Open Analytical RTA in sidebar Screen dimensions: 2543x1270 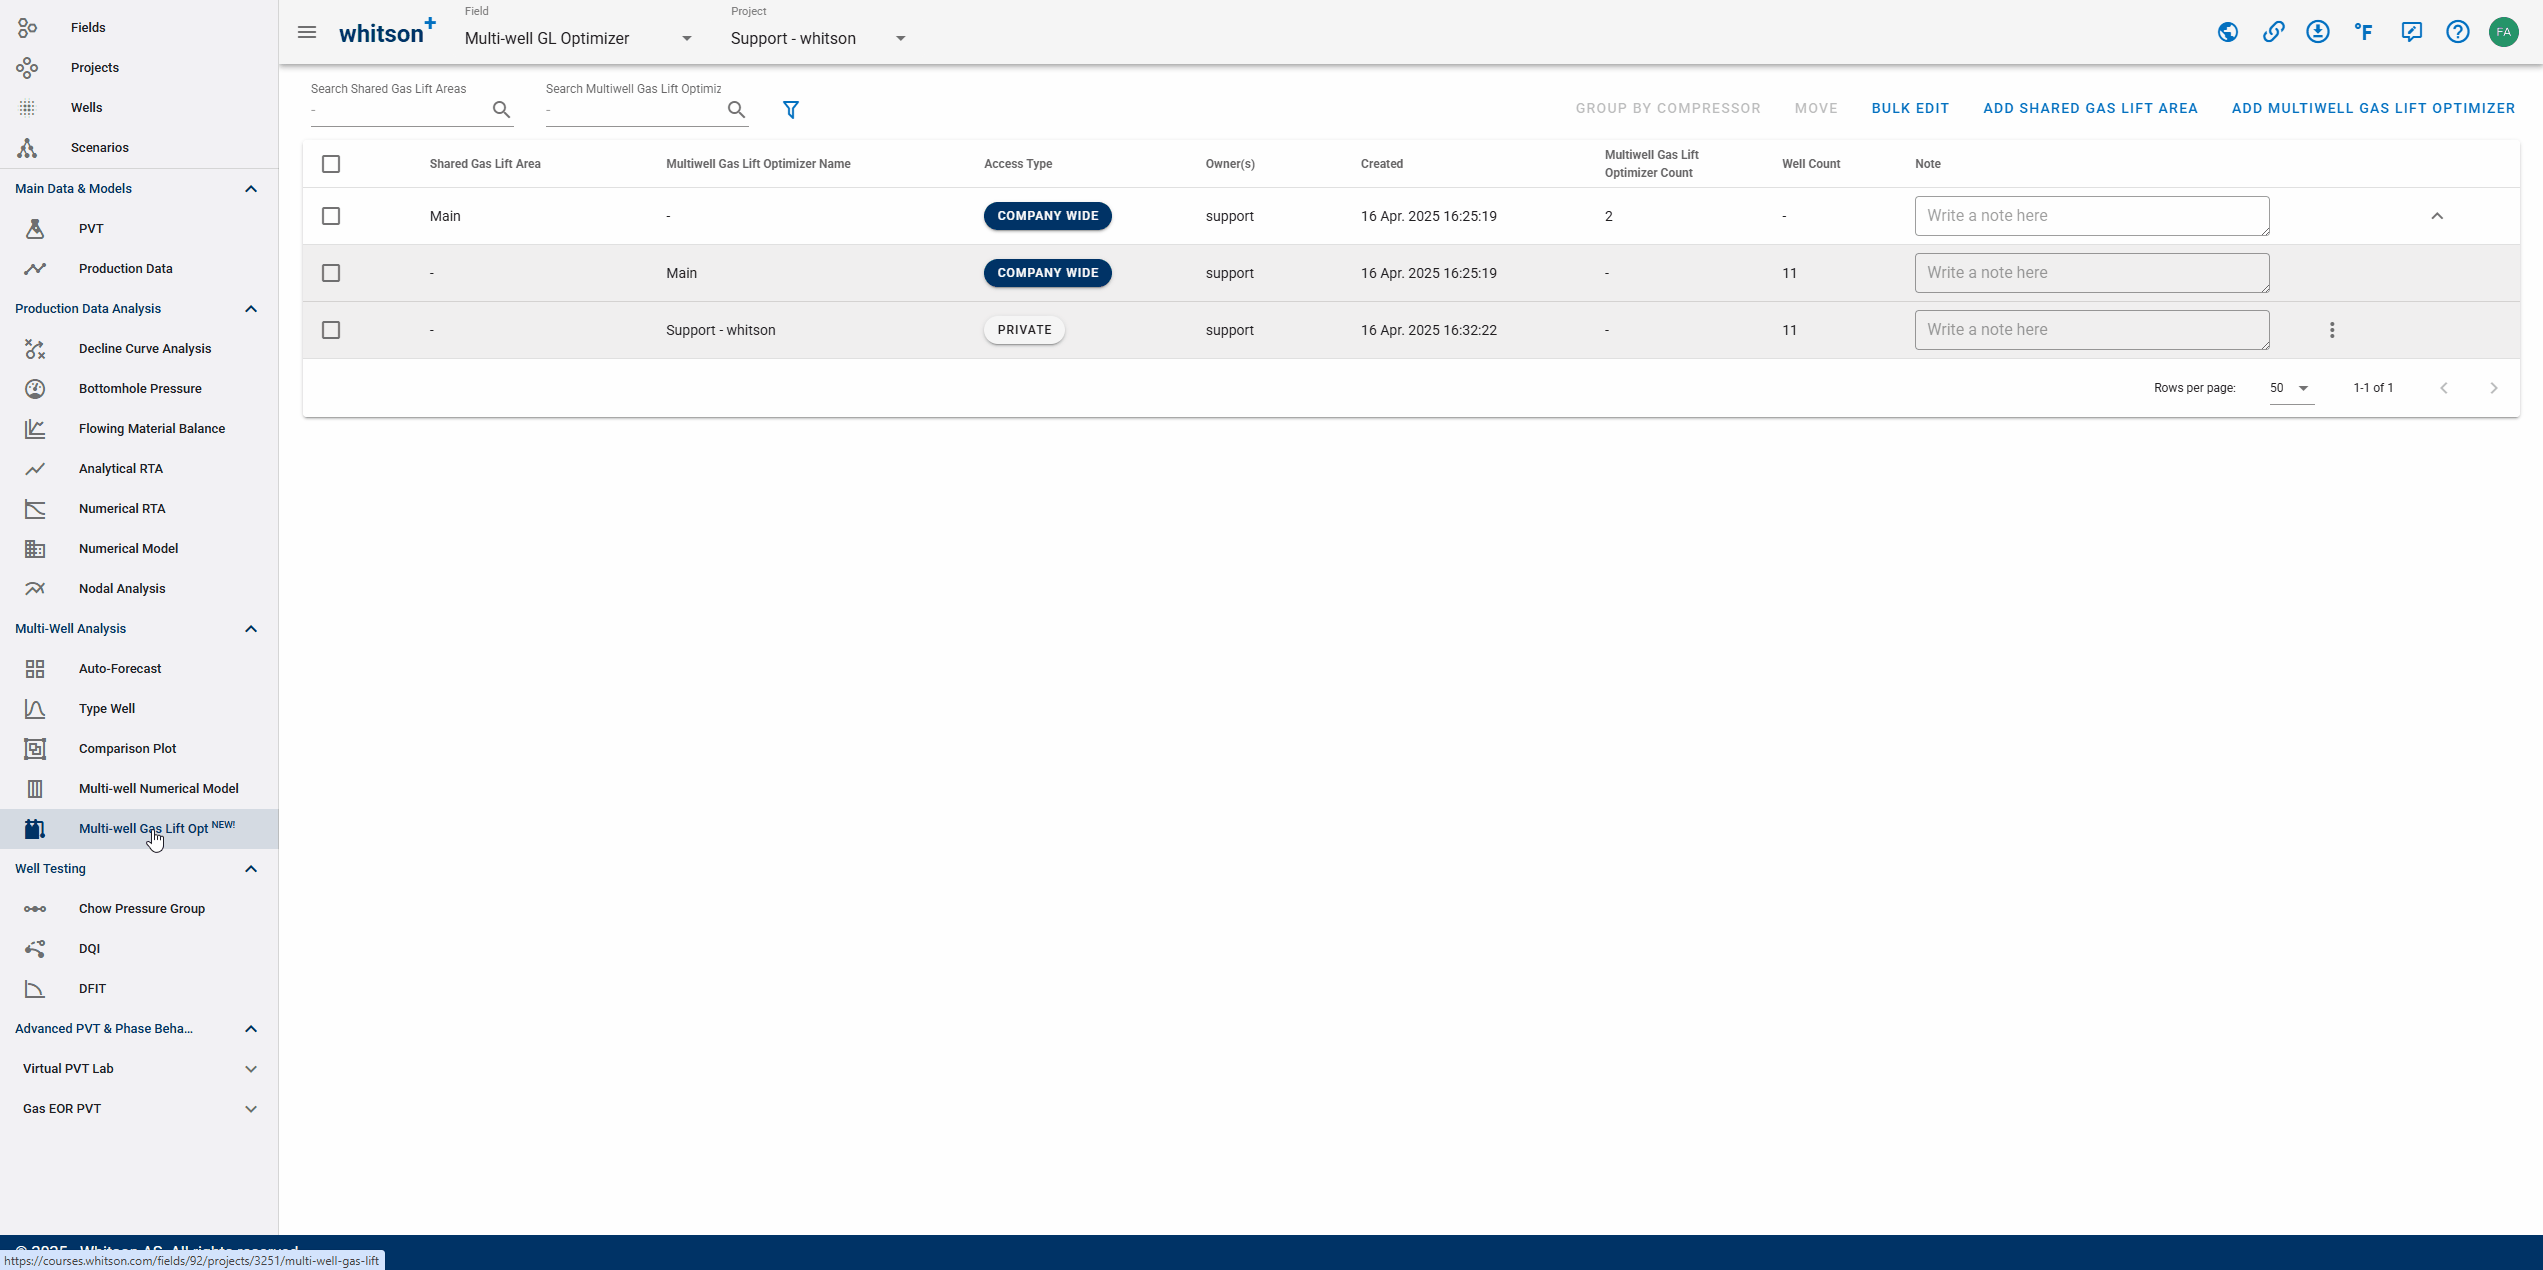(x=139, y=468)
